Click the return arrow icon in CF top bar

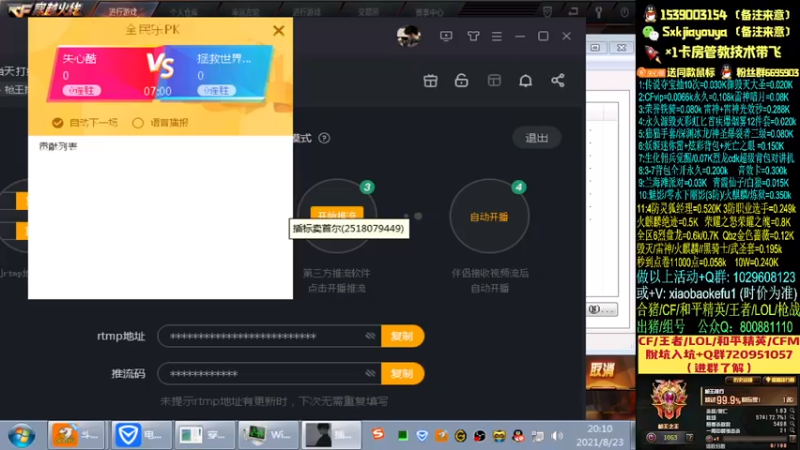[573, 12]
